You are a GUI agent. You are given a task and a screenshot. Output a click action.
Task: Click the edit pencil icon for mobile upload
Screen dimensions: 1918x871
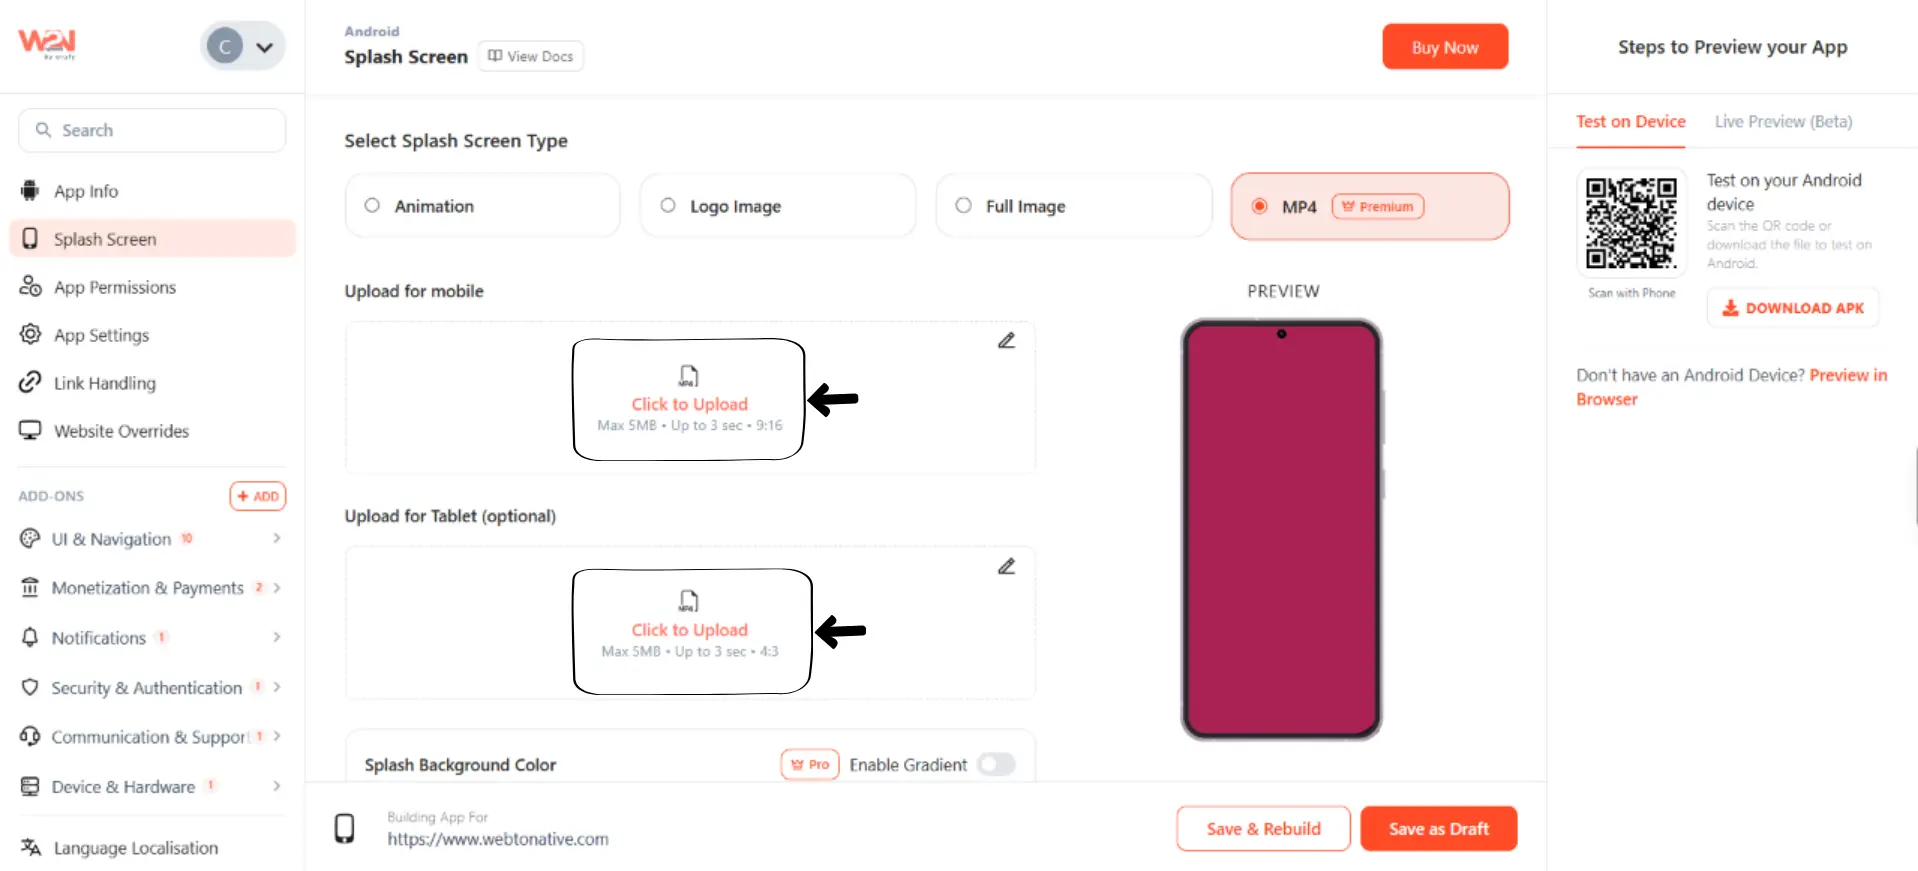pos(1006,340)
